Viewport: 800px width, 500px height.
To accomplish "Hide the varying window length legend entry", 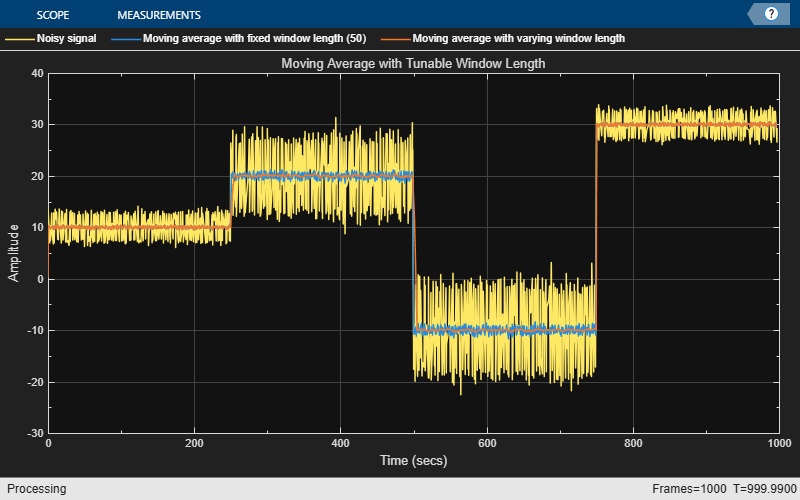I will (518, 39).
